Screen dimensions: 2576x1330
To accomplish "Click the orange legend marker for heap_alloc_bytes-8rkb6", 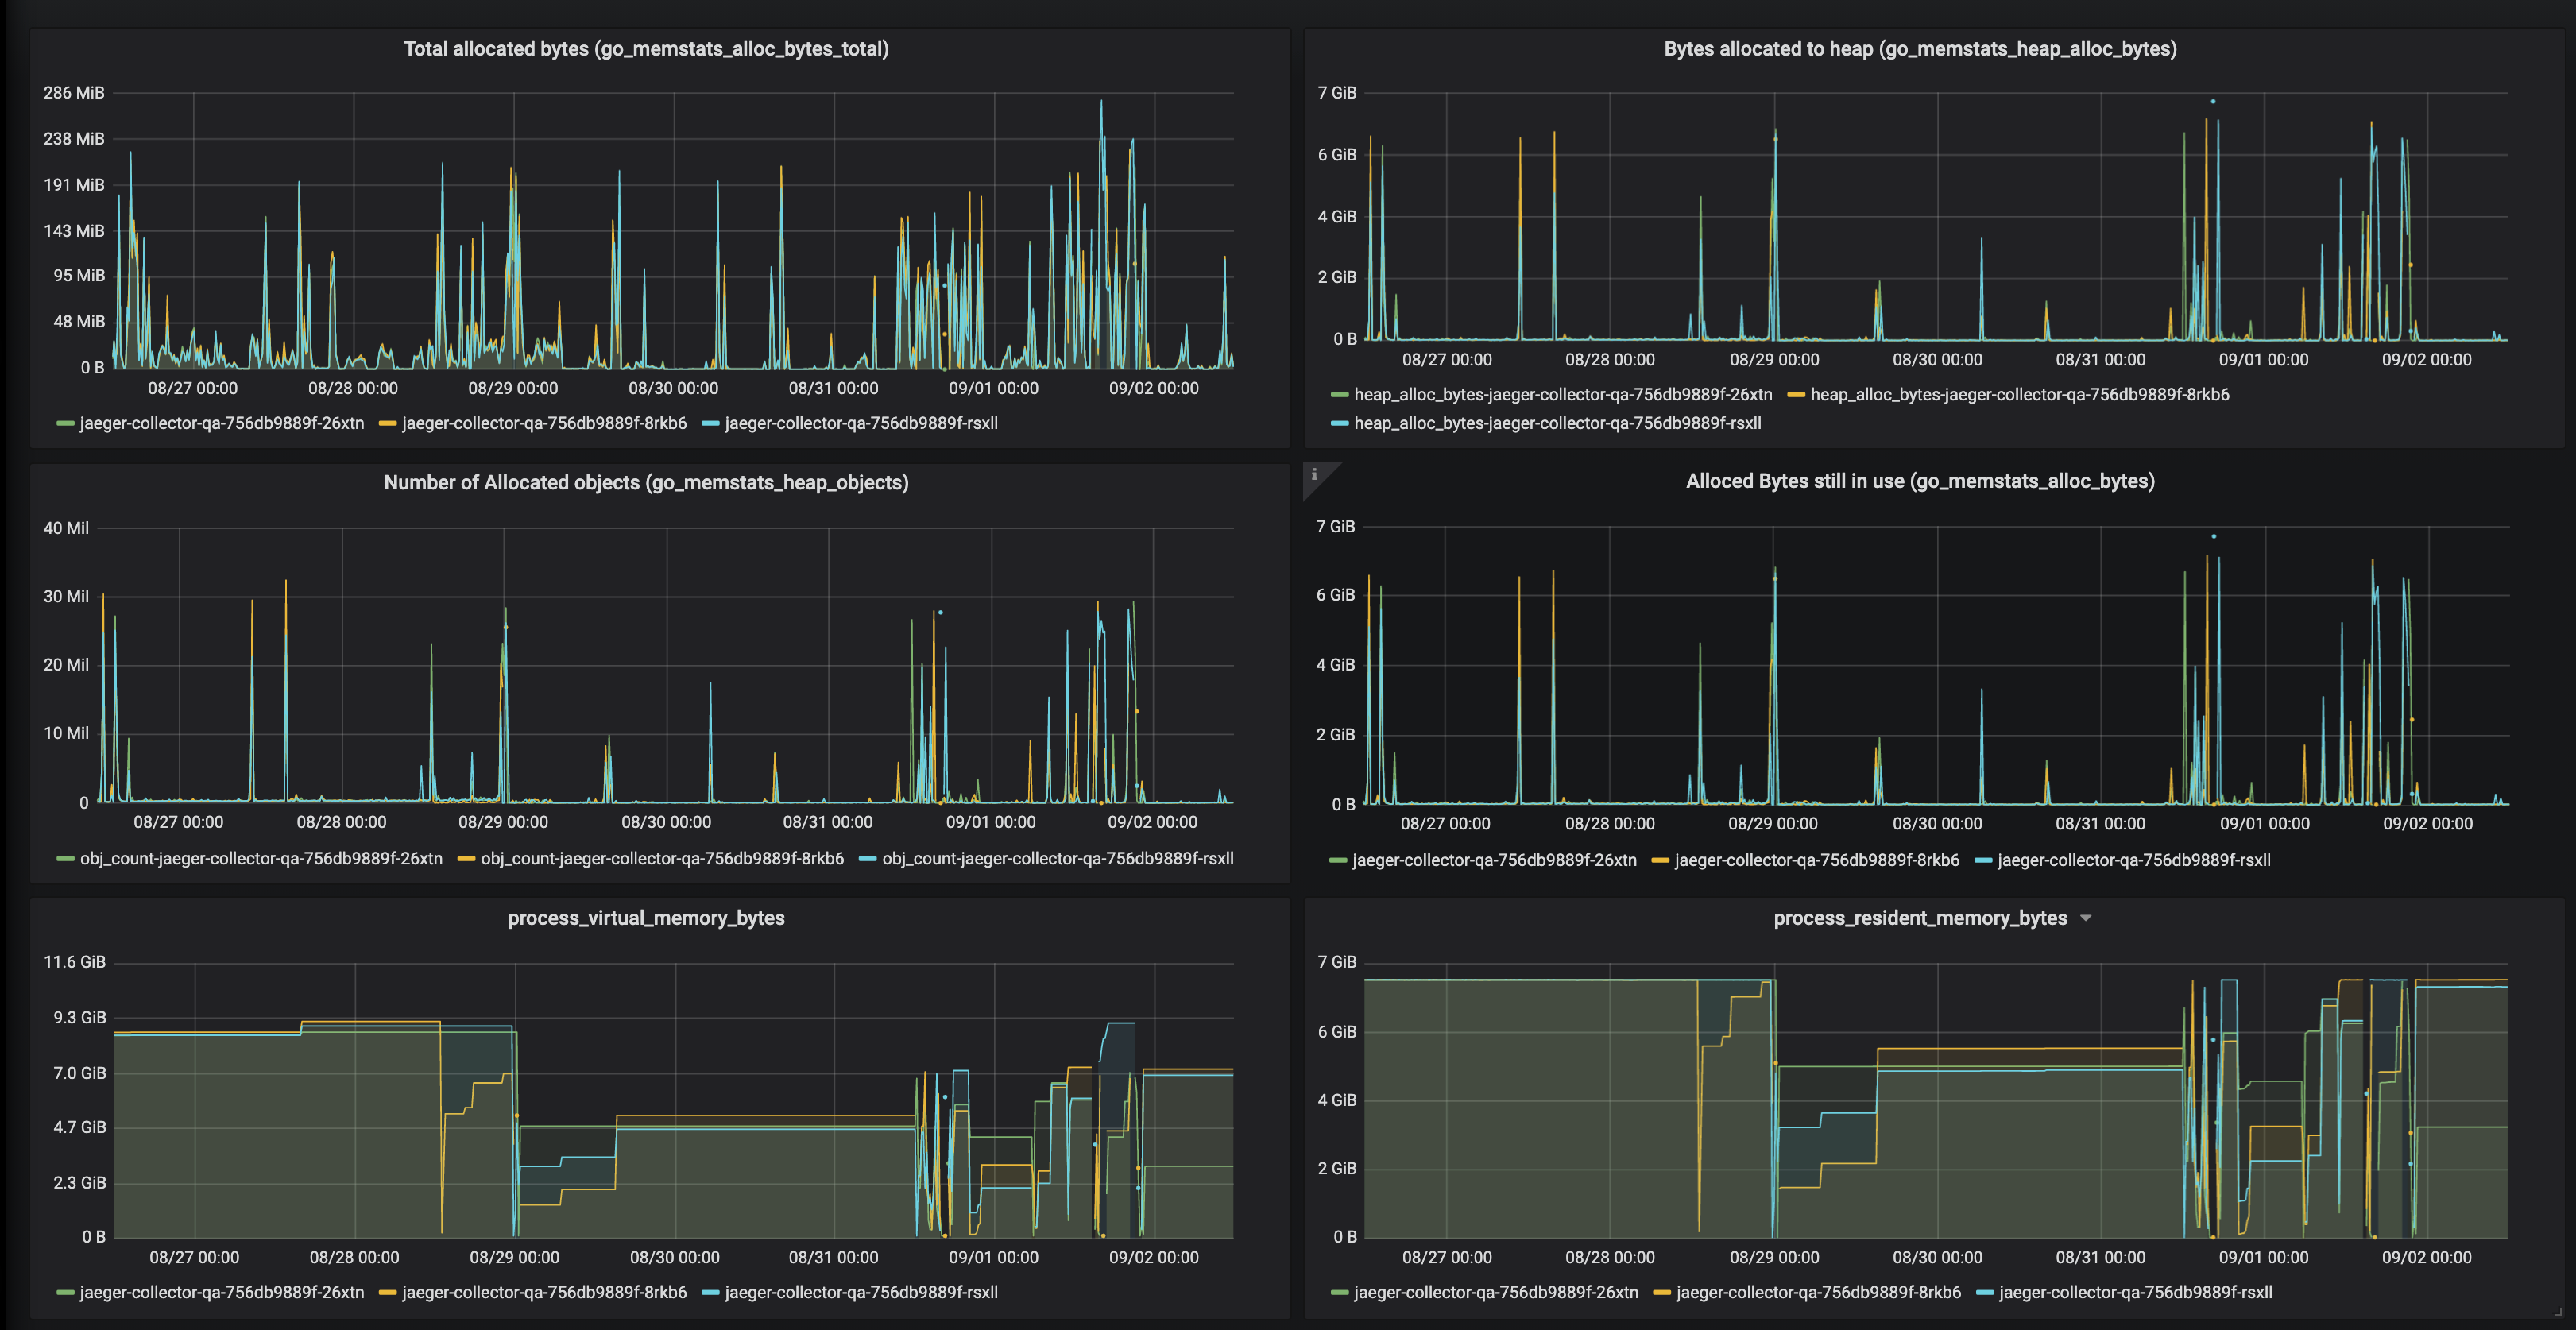I will coord(1796,395).
